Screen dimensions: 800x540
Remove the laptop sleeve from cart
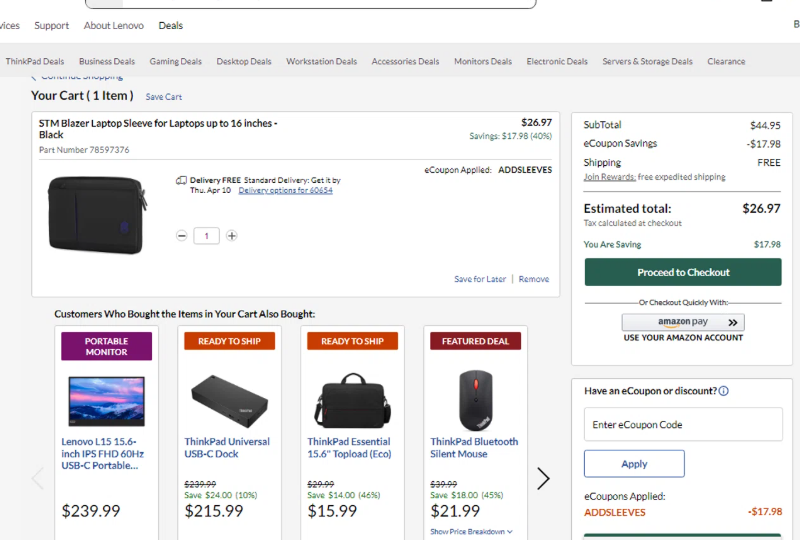point(534,279)
